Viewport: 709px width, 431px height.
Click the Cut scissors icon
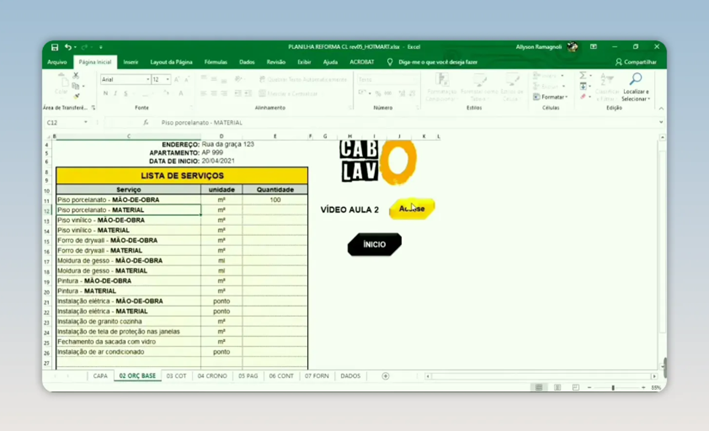click(x=76, y=76)
